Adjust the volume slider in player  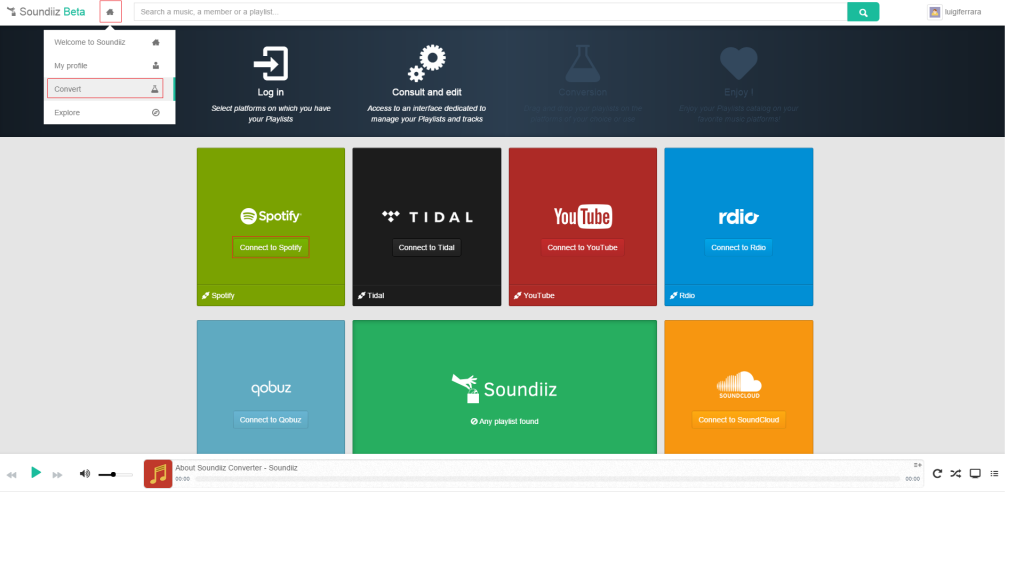coord(116,475)
